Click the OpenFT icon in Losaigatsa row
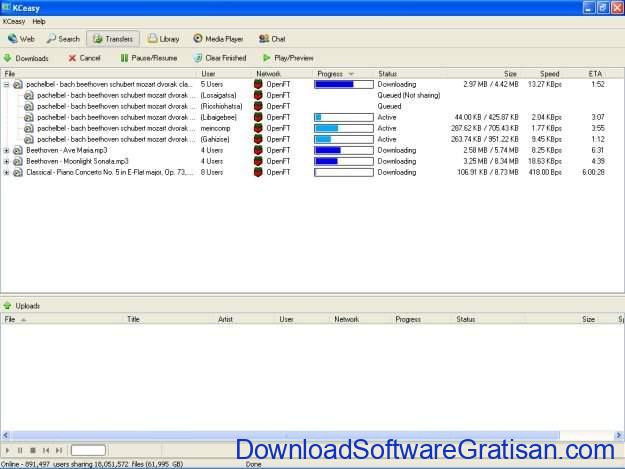The image size is (625, 469). pos(258,95)
